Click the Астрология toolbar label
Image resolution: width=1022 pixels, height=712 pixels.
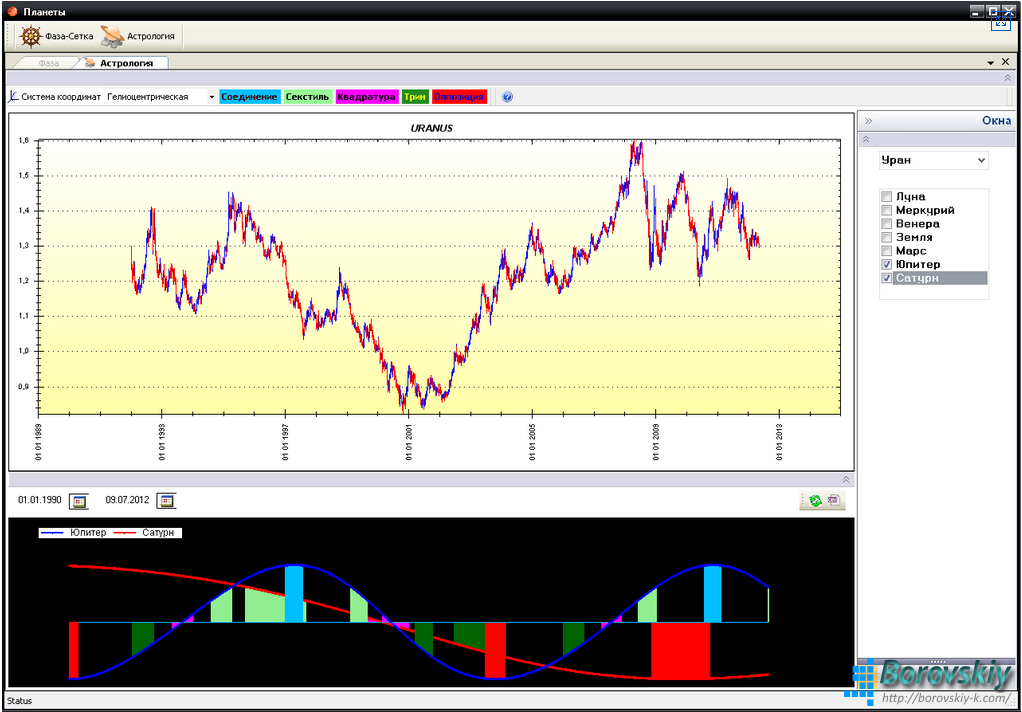click(151, 37)
